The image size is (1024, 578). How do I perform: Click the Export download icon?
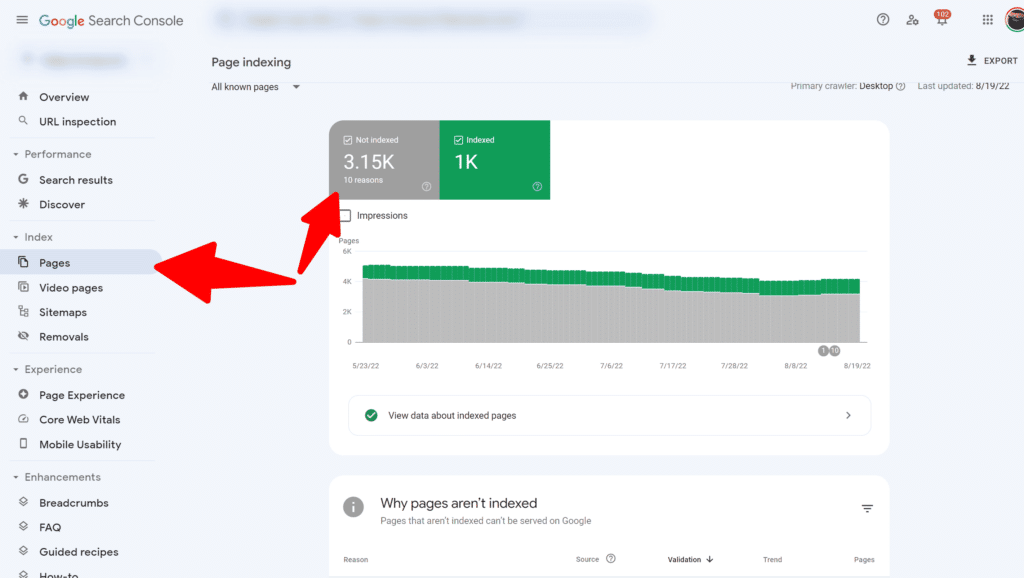972,60
